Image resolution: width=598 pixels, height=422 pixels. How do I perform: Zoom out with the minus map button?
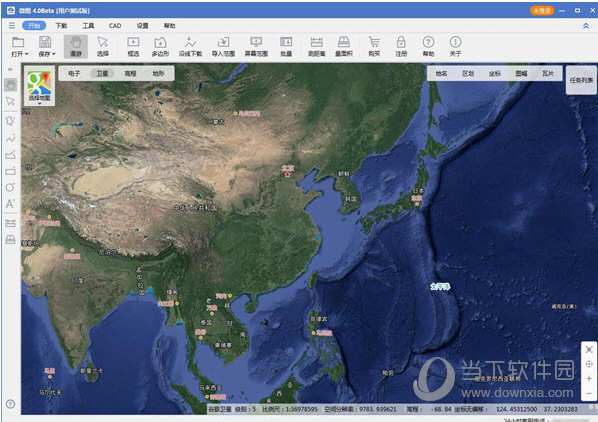coord(589,393)
